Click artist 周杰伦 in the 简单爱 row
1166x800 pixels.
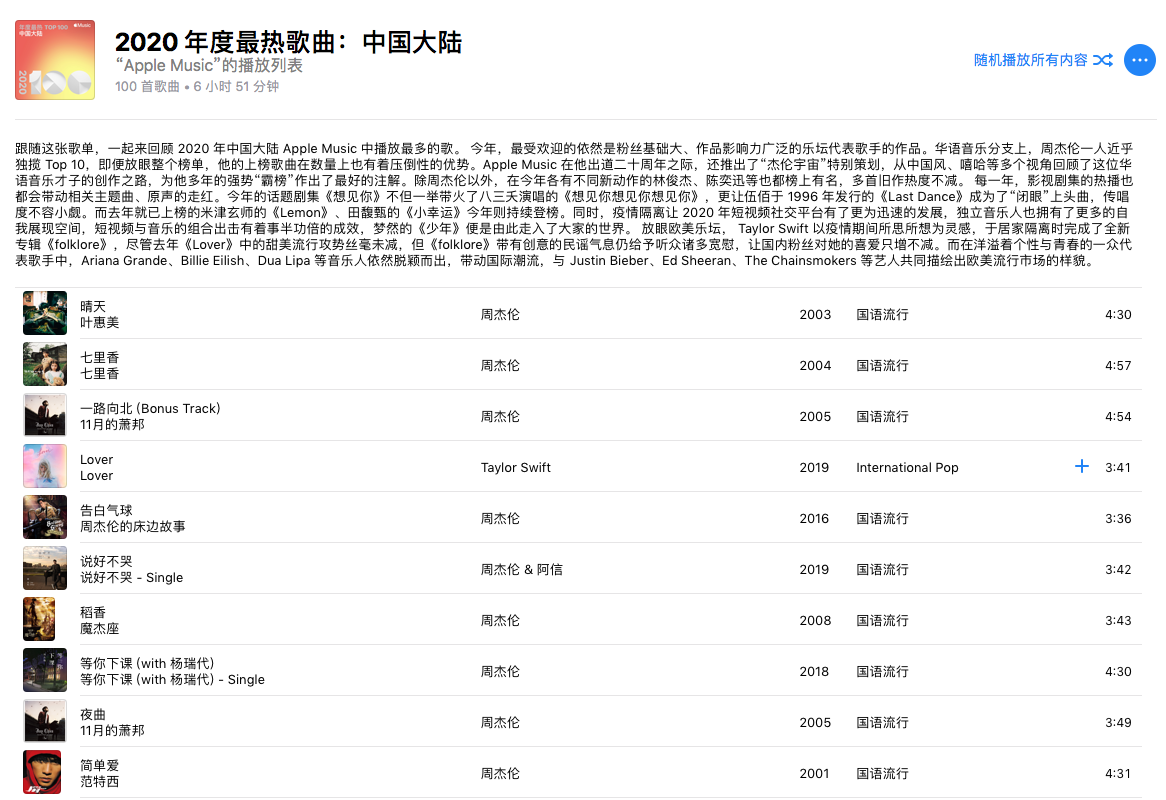coord(500,773)
